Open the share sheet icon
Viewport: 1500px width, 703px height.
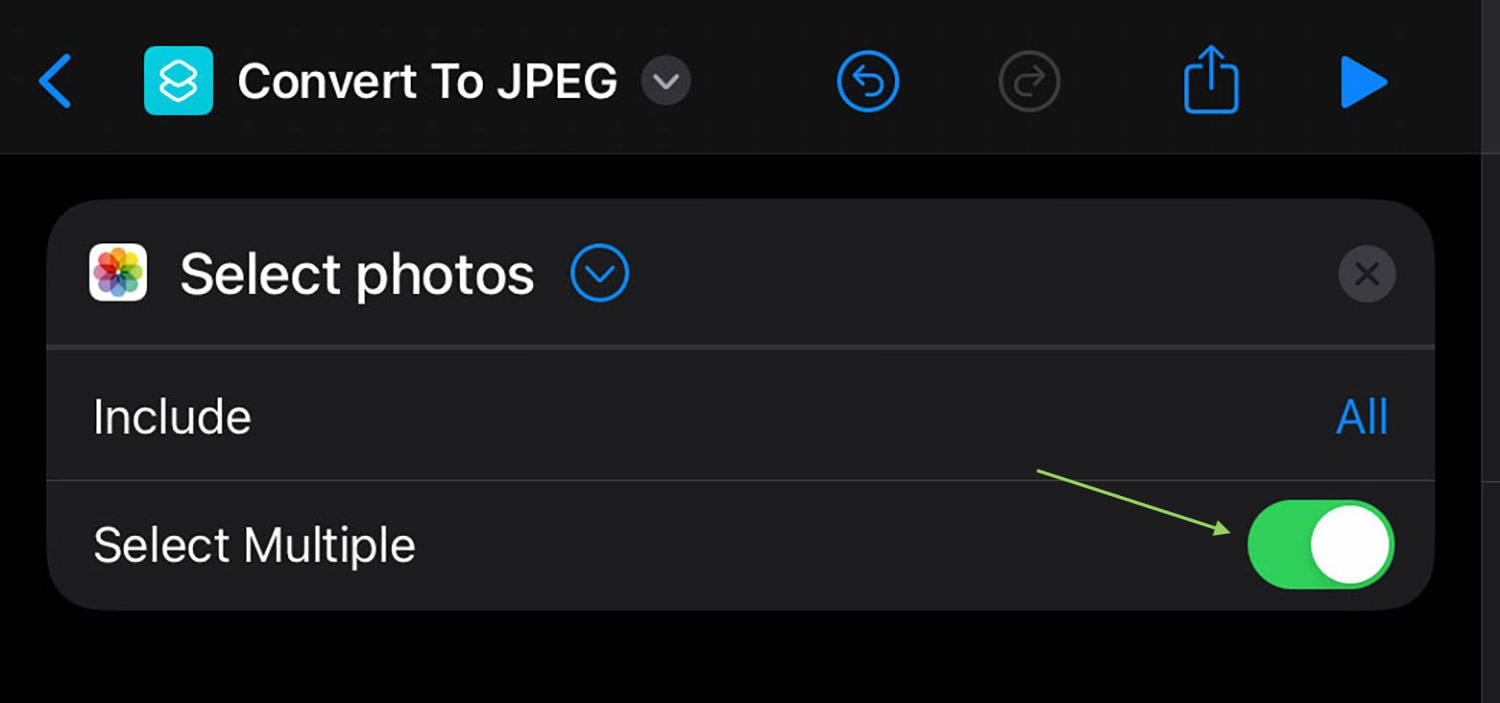pos(1211,78)
